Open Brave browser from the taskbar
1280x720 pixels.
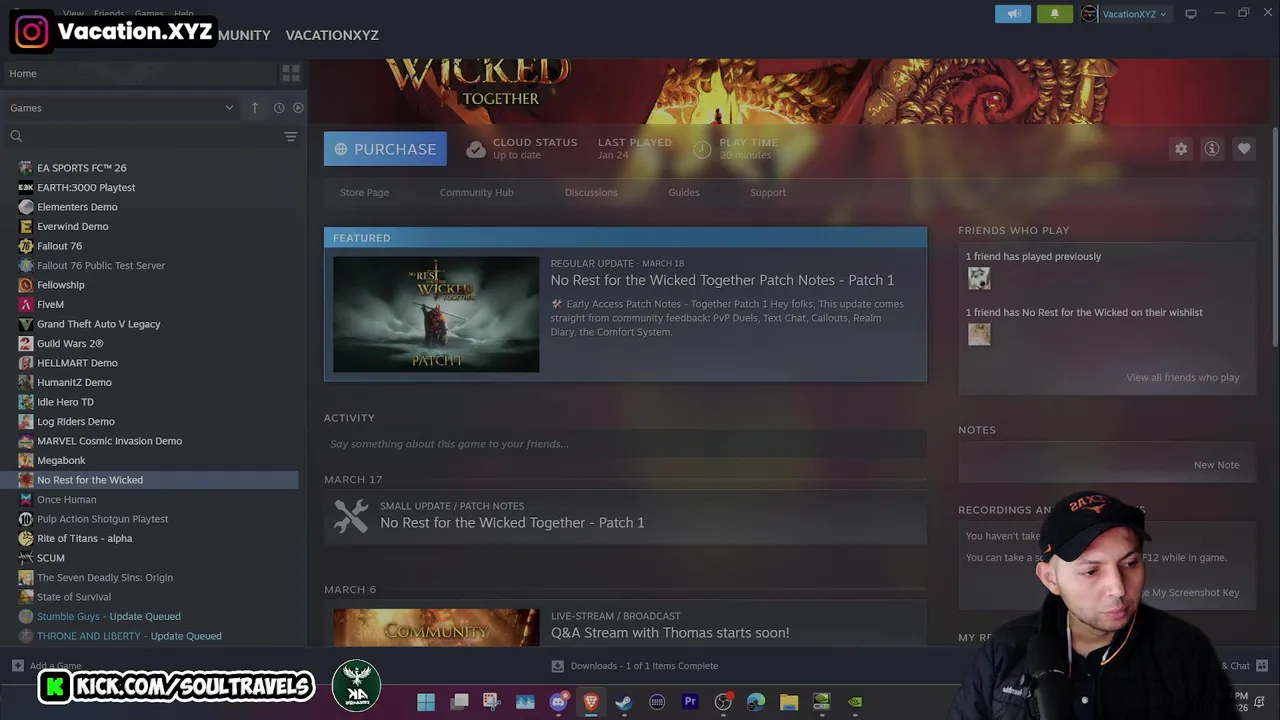point(591,702)
